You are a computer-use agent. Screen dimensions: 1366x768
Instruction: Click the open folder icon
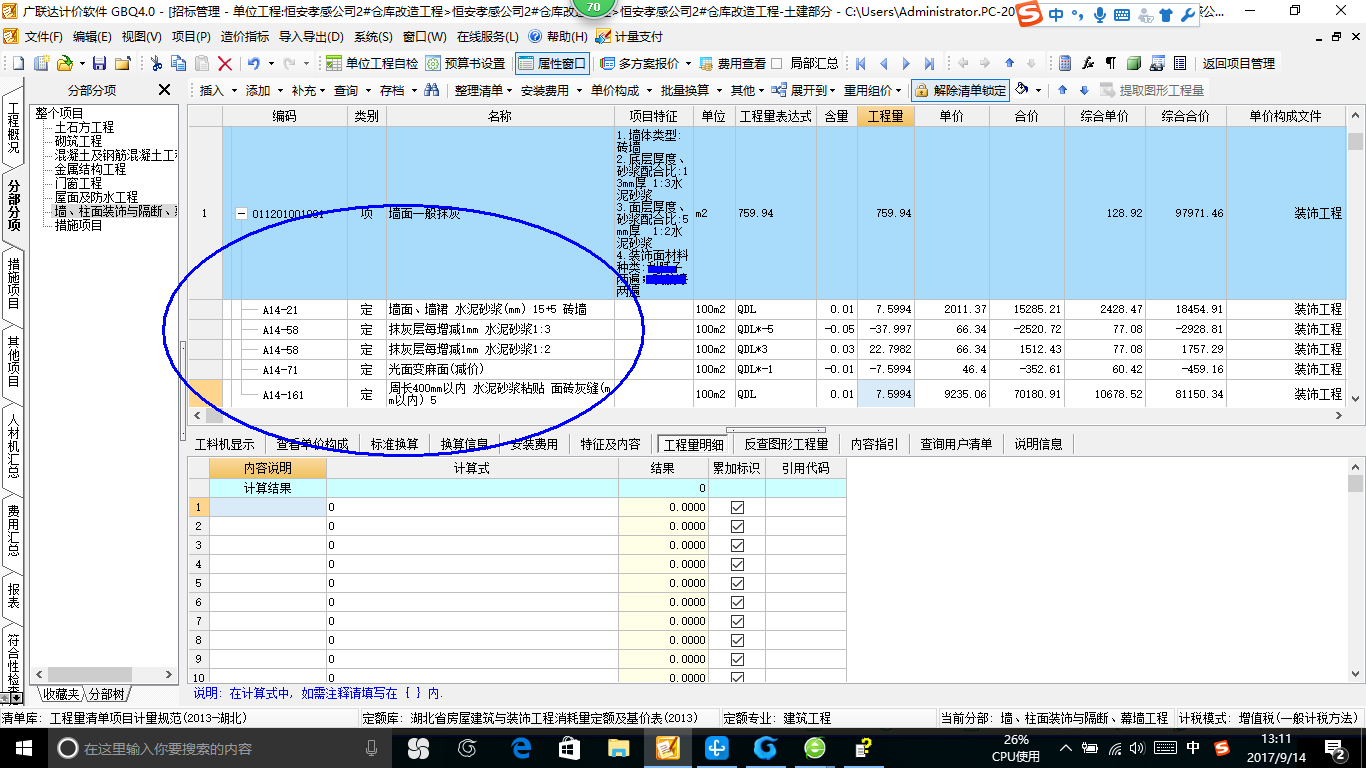(x=64, y=63)
